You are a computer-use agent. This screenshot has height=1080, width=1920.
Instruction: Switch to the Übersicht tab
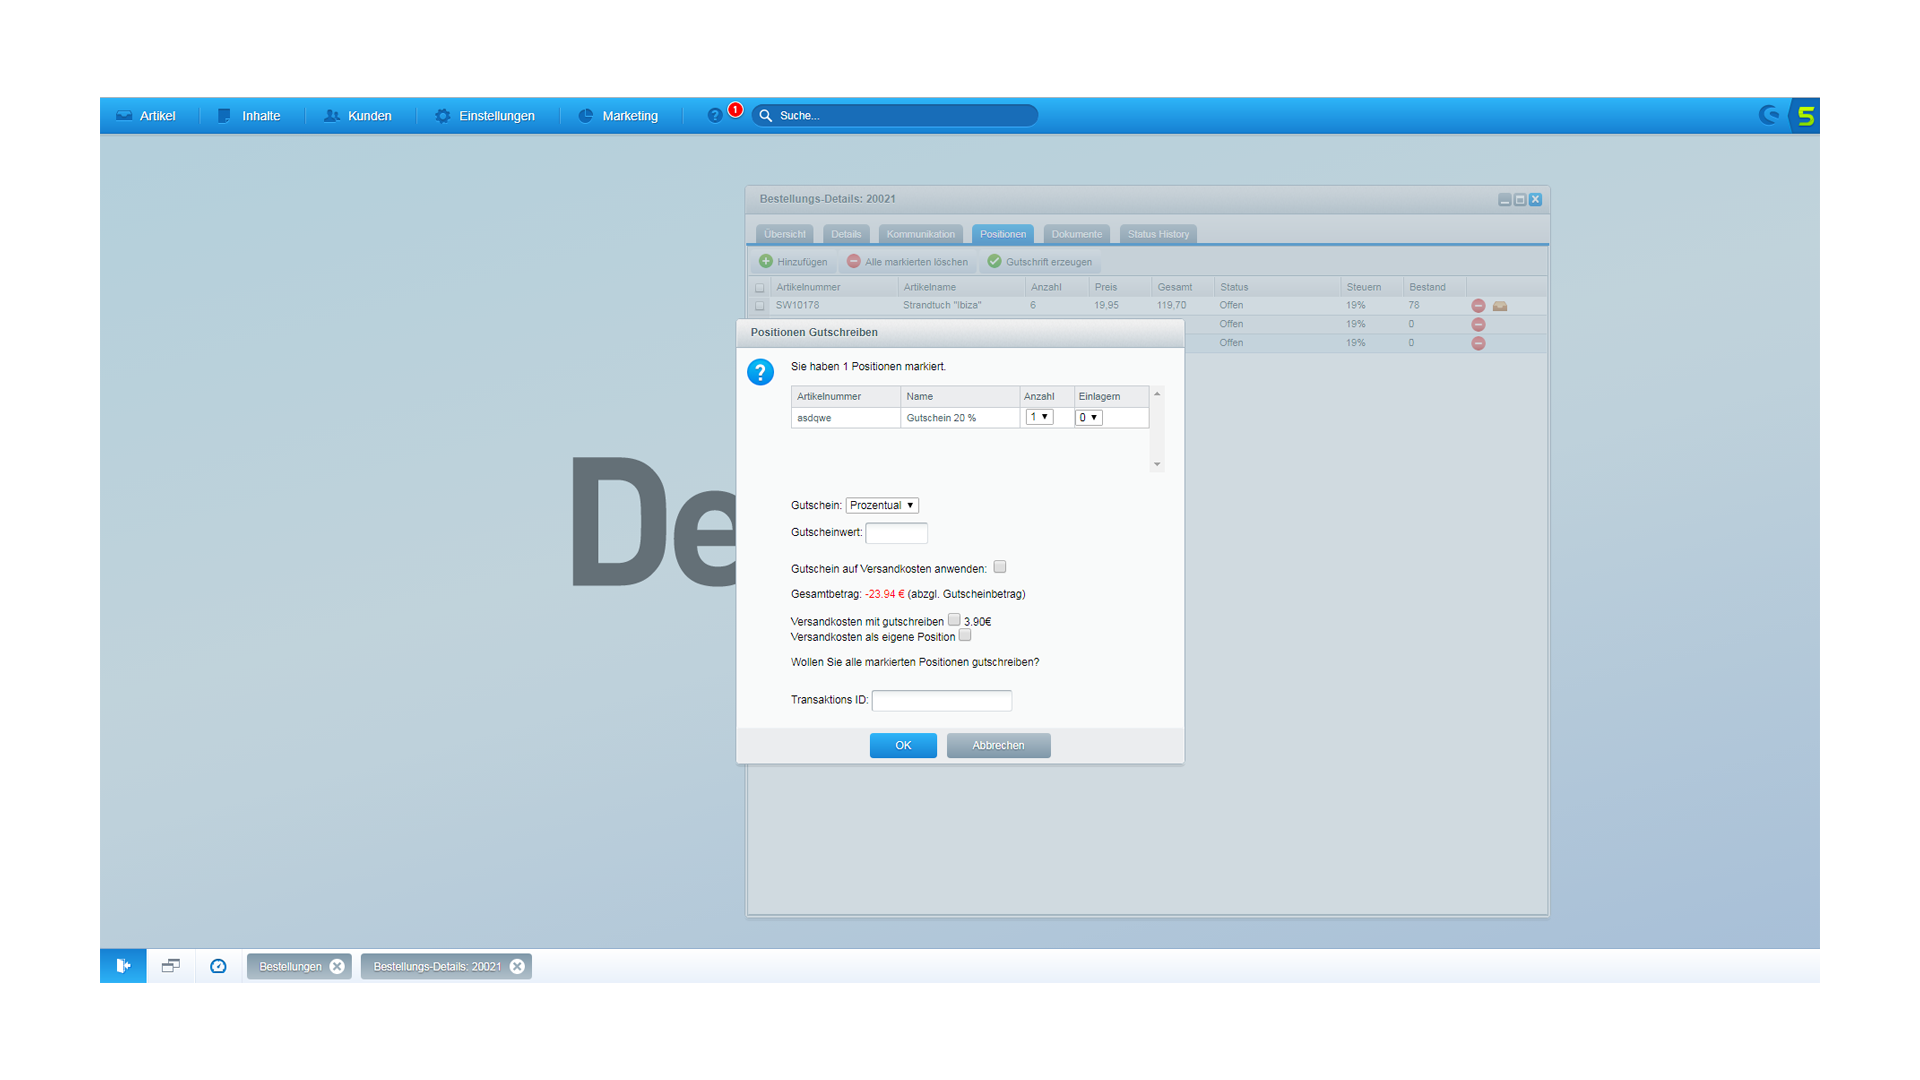click(x=784, y=234)
